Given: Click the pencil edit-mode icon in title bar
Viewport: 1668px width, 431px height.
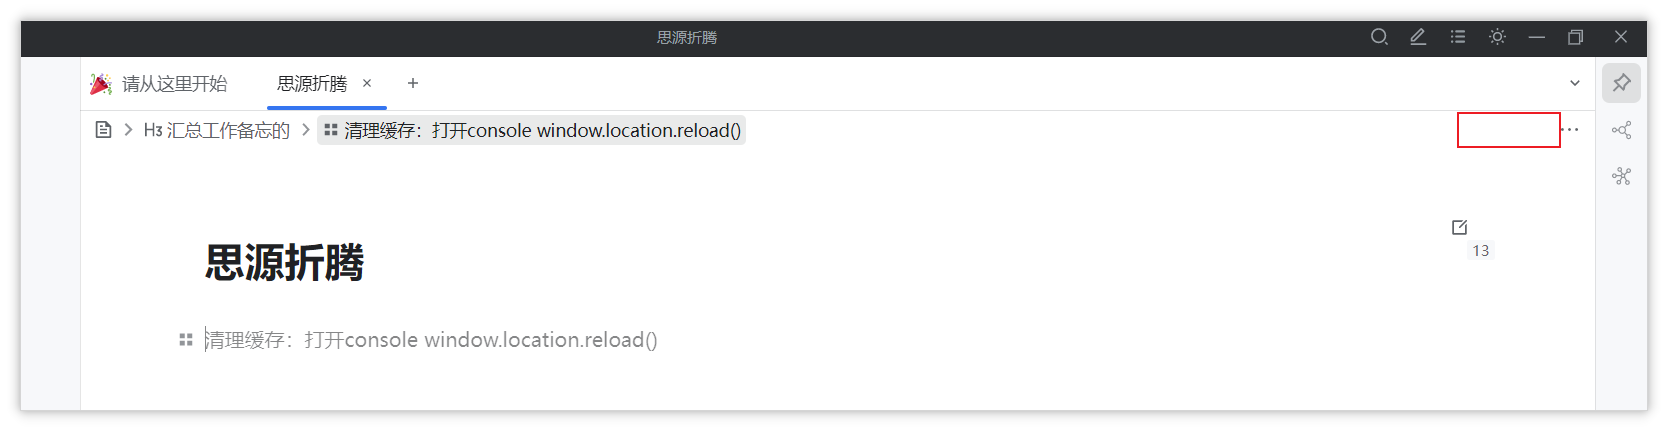Looking at the screenshot, I should pos(1418,37).
